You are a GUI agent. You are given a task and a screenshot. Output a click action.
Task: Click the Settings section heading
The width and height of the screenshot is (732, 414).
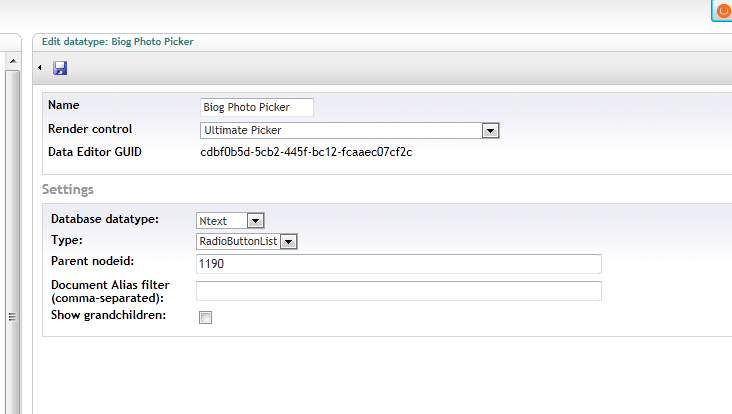(x=68, y=189)
